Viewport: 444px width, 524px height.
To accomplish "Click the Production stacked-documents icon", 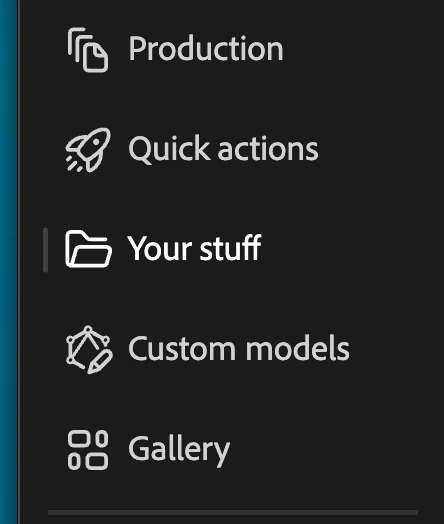I will click(88, 50).
